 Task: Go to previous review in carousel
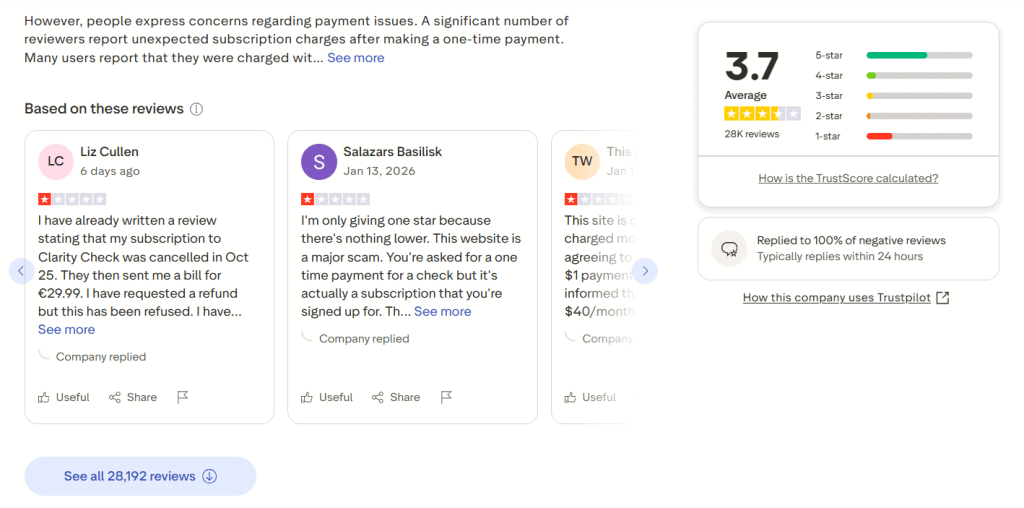(21, 270)
